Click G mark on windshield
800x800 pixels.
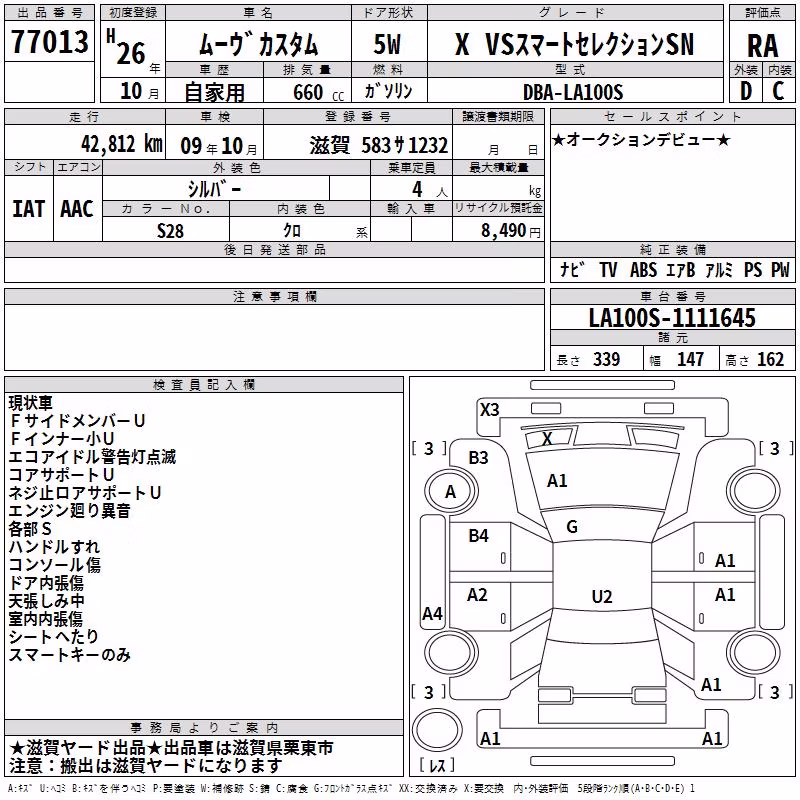point(572,527)
